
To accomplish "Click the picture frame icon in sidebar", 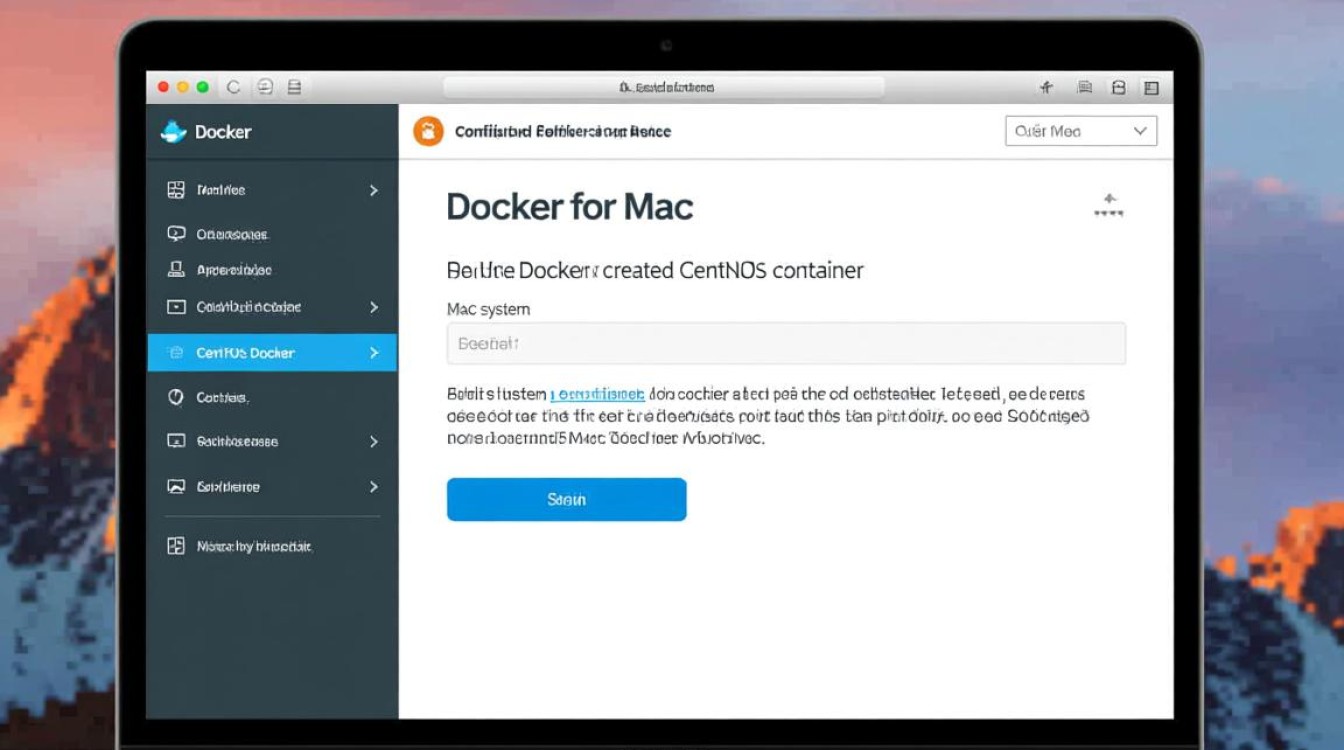I will [176, 487].
